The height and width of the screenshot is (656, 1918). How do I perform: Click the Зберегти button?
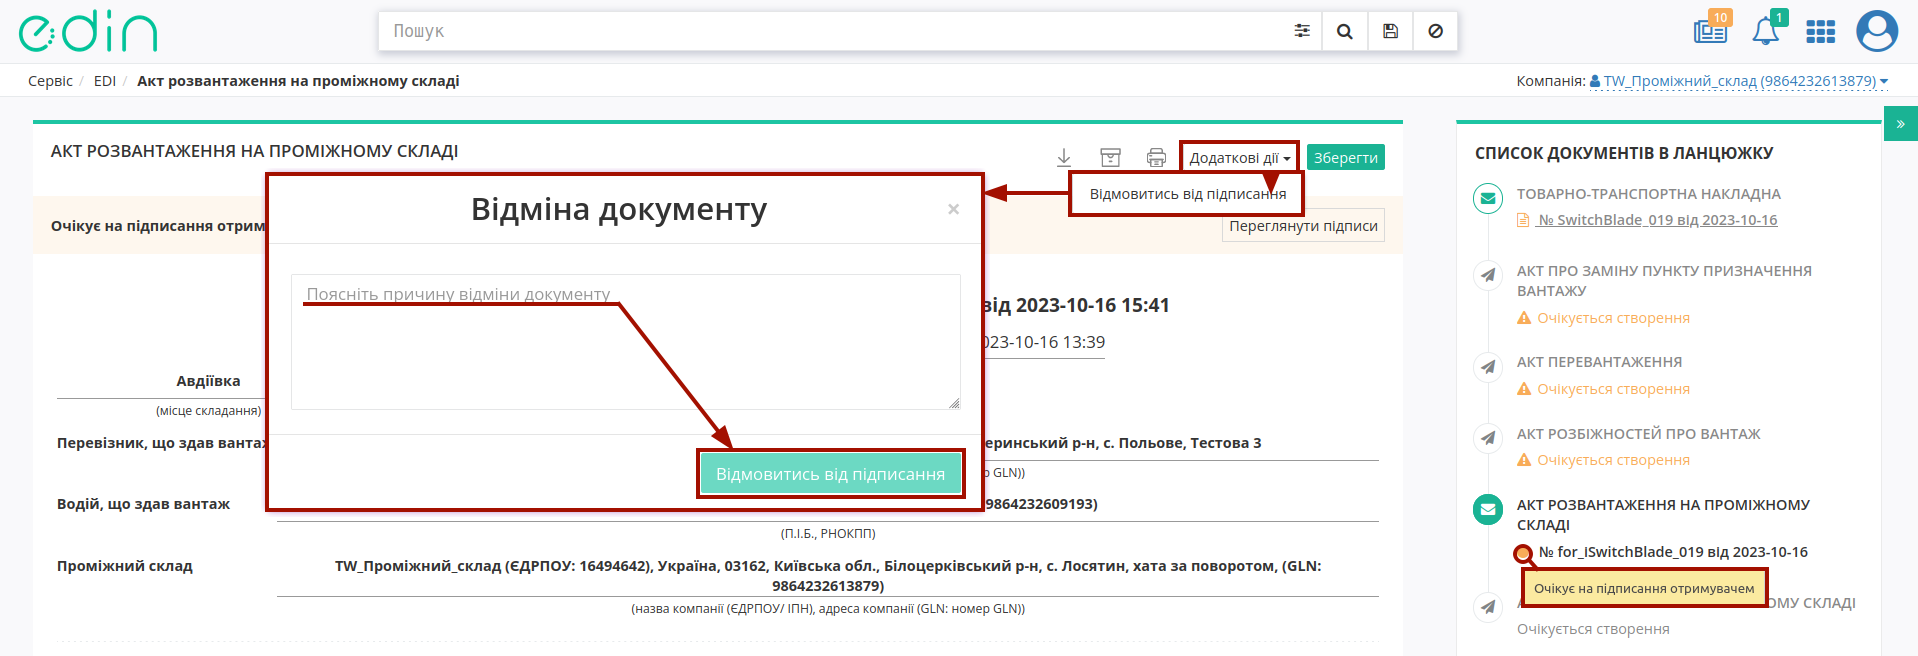coord(1345,157)
